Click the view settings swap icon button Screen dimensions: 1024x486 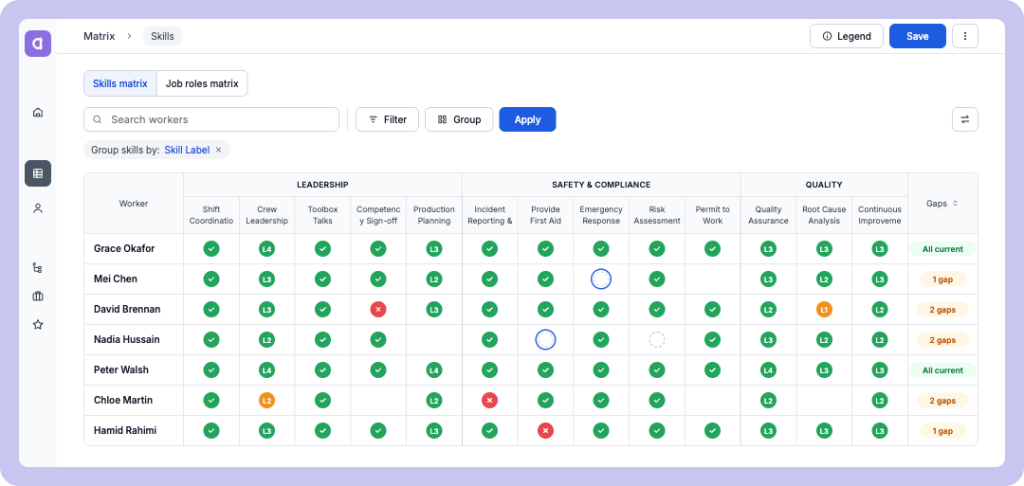point(965,120)
